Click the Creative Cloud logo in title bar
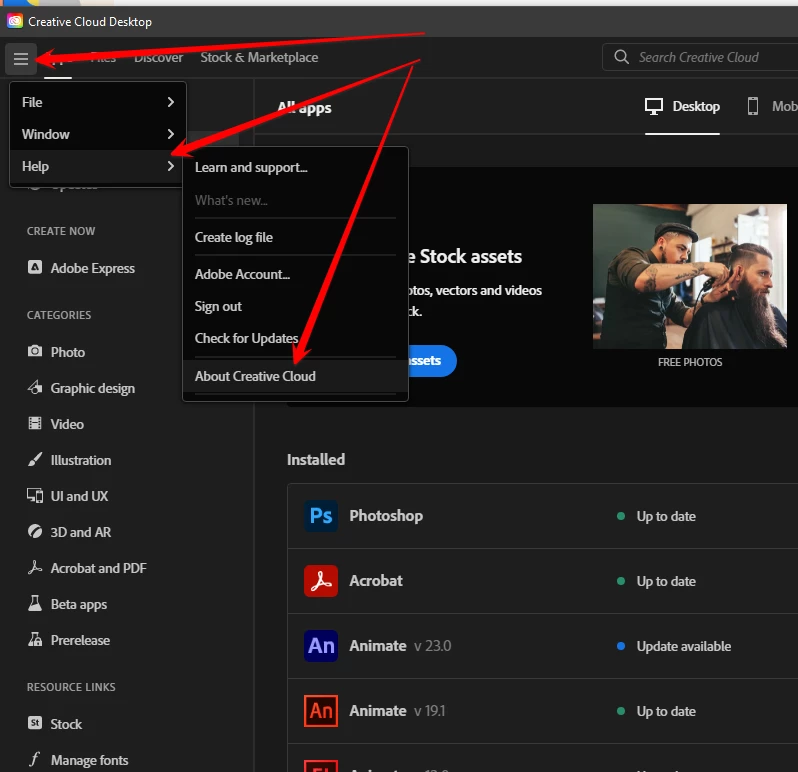This screenshot has width=798, height=772. (x=15, y=21)
